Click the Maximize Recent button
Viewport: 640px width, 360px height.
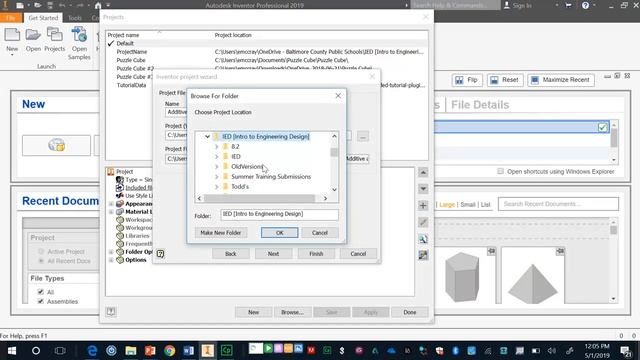561,80
